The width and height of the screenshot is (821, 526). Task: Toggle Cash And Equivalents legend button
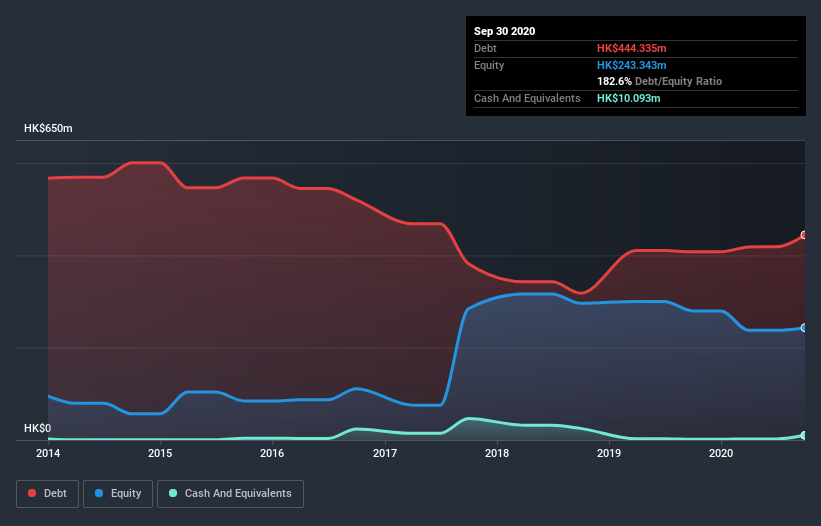click(230, 494)
